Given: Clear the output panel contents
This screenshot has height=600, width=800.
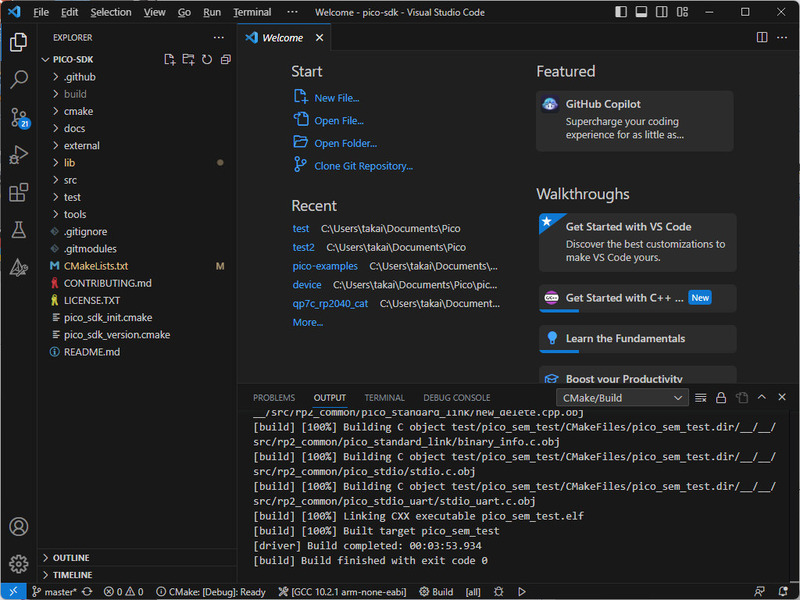Looking at the screenshot, I should [x=701, y=398].
